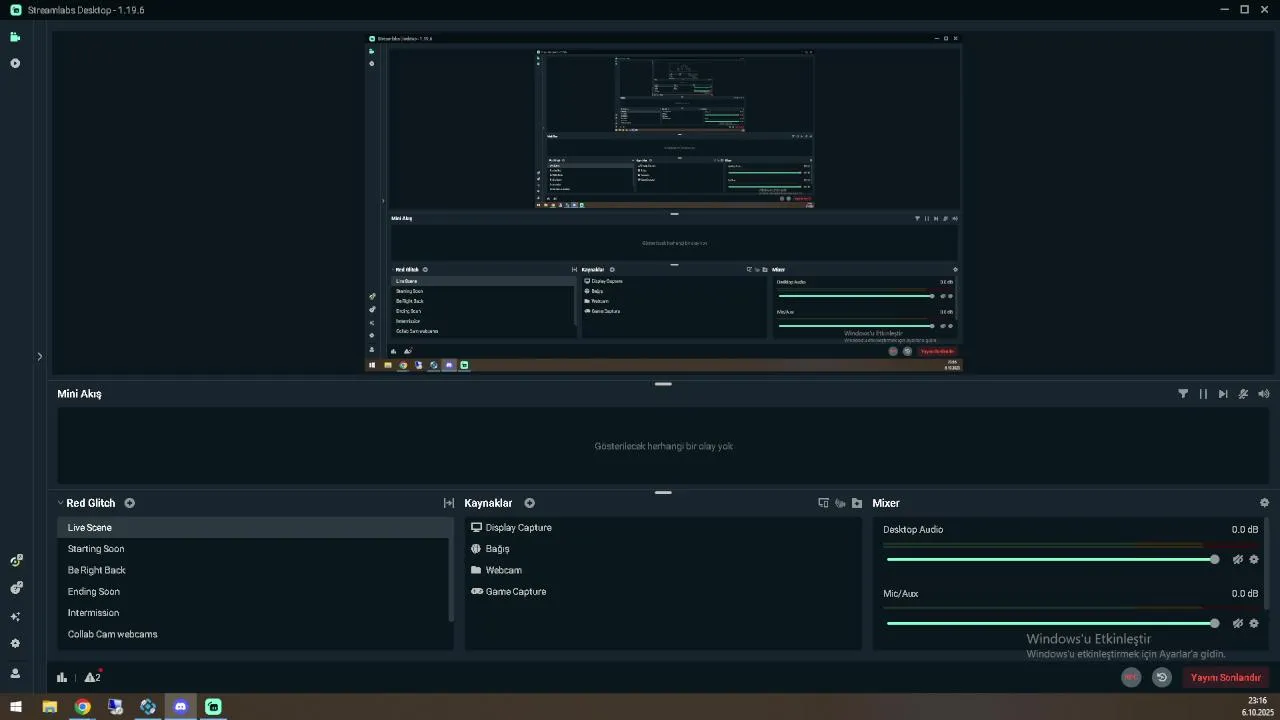Adjust the Mic/Aux volume slider
This screenshot has height=720, width=1280.
1052,624
